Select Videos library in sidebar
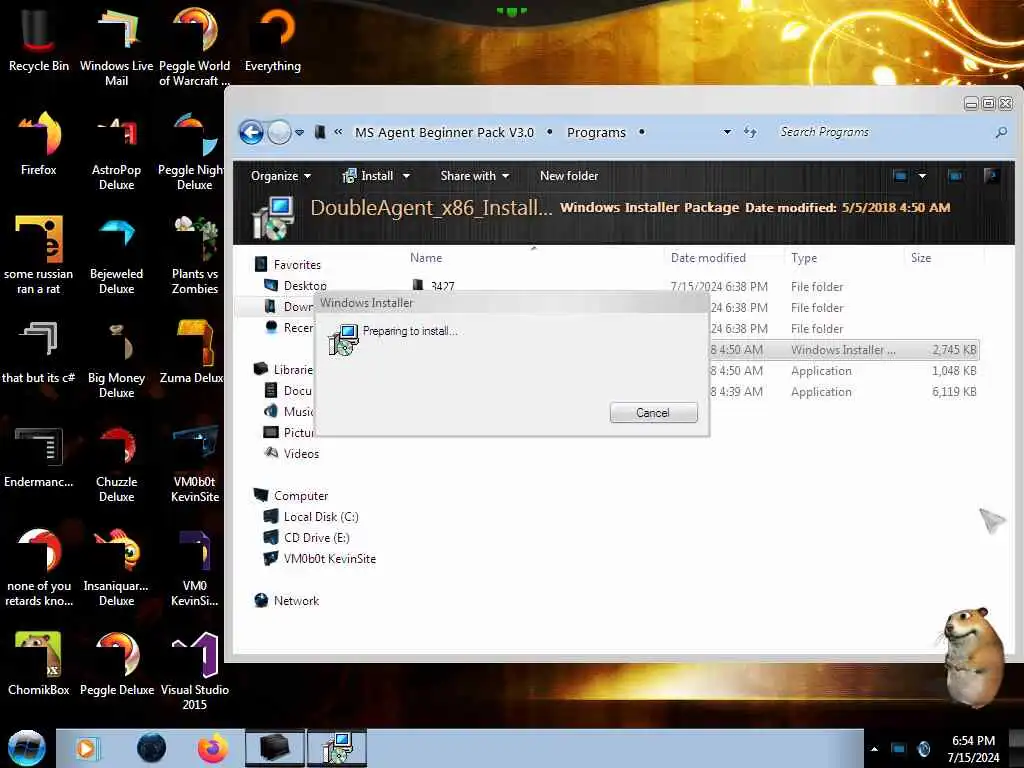 point(291,453)
